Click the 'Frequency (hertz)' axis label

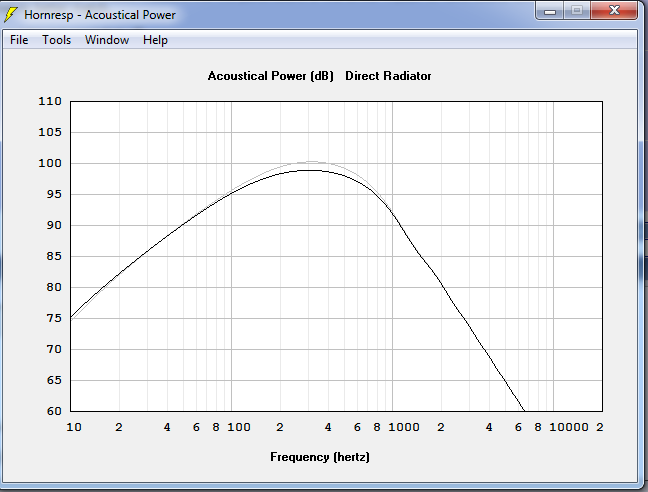tap(320, 457)
